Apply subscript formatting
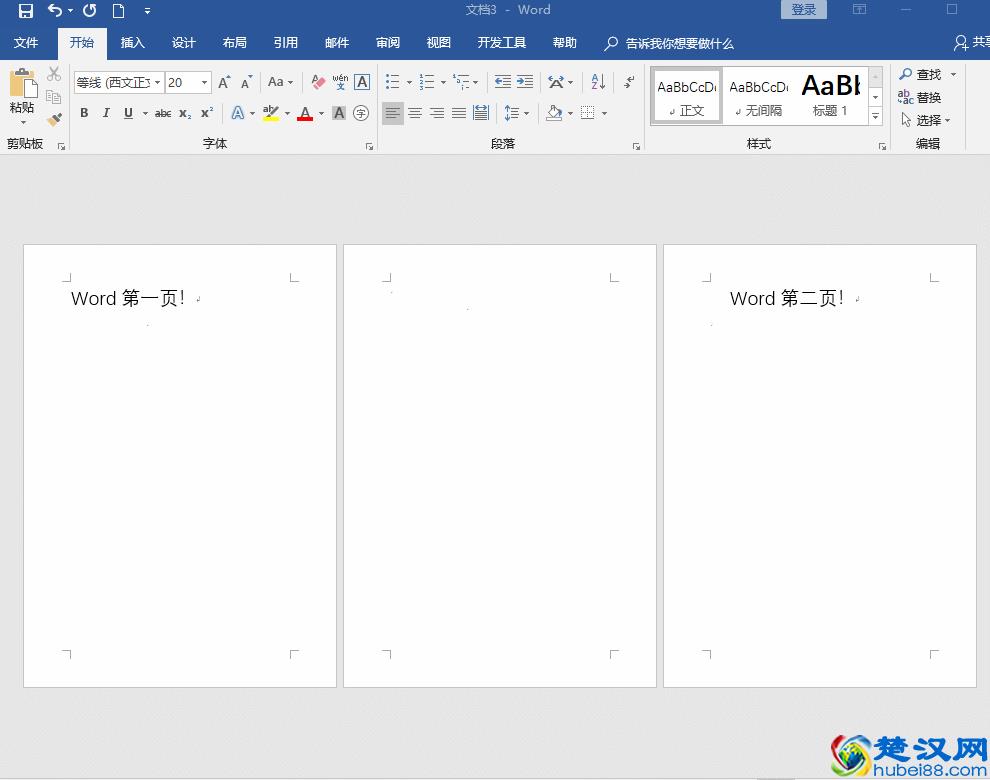 point(184,113)
